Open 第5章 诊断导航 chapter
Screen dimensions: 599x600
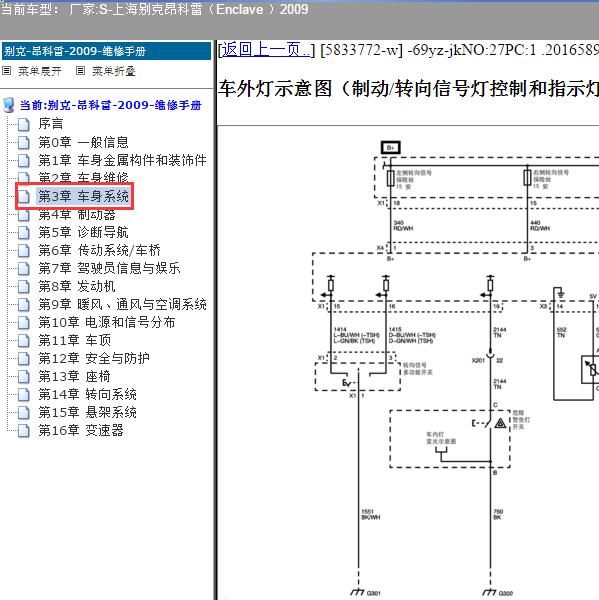(x=83, y=232)
